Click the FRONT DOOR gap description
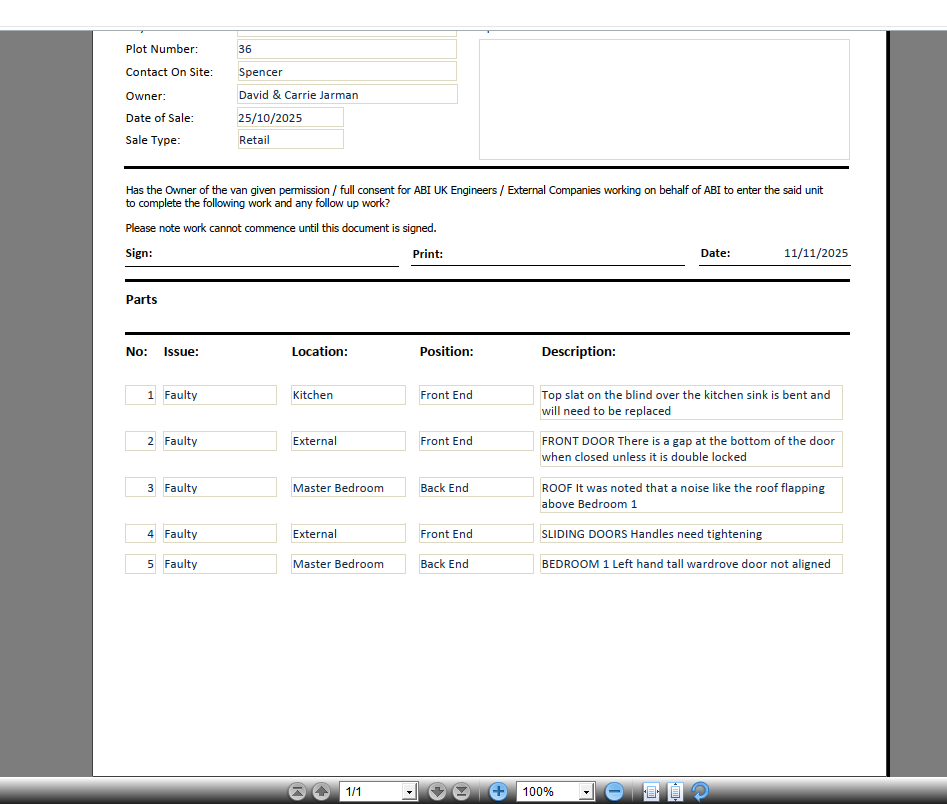Screen dimensions: 947x804 tap(692, 449)
